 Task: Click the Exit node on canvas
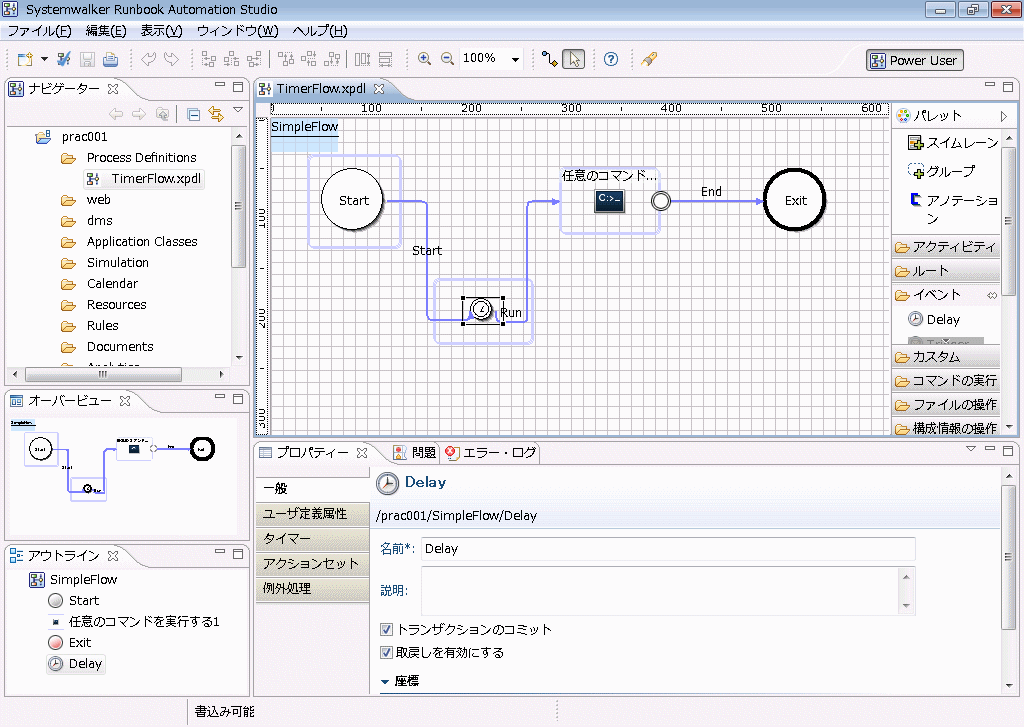point(794,200)
